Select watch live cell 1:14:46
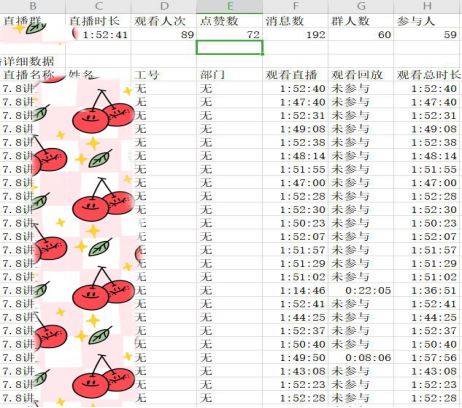462x408 pixels. 295,290
